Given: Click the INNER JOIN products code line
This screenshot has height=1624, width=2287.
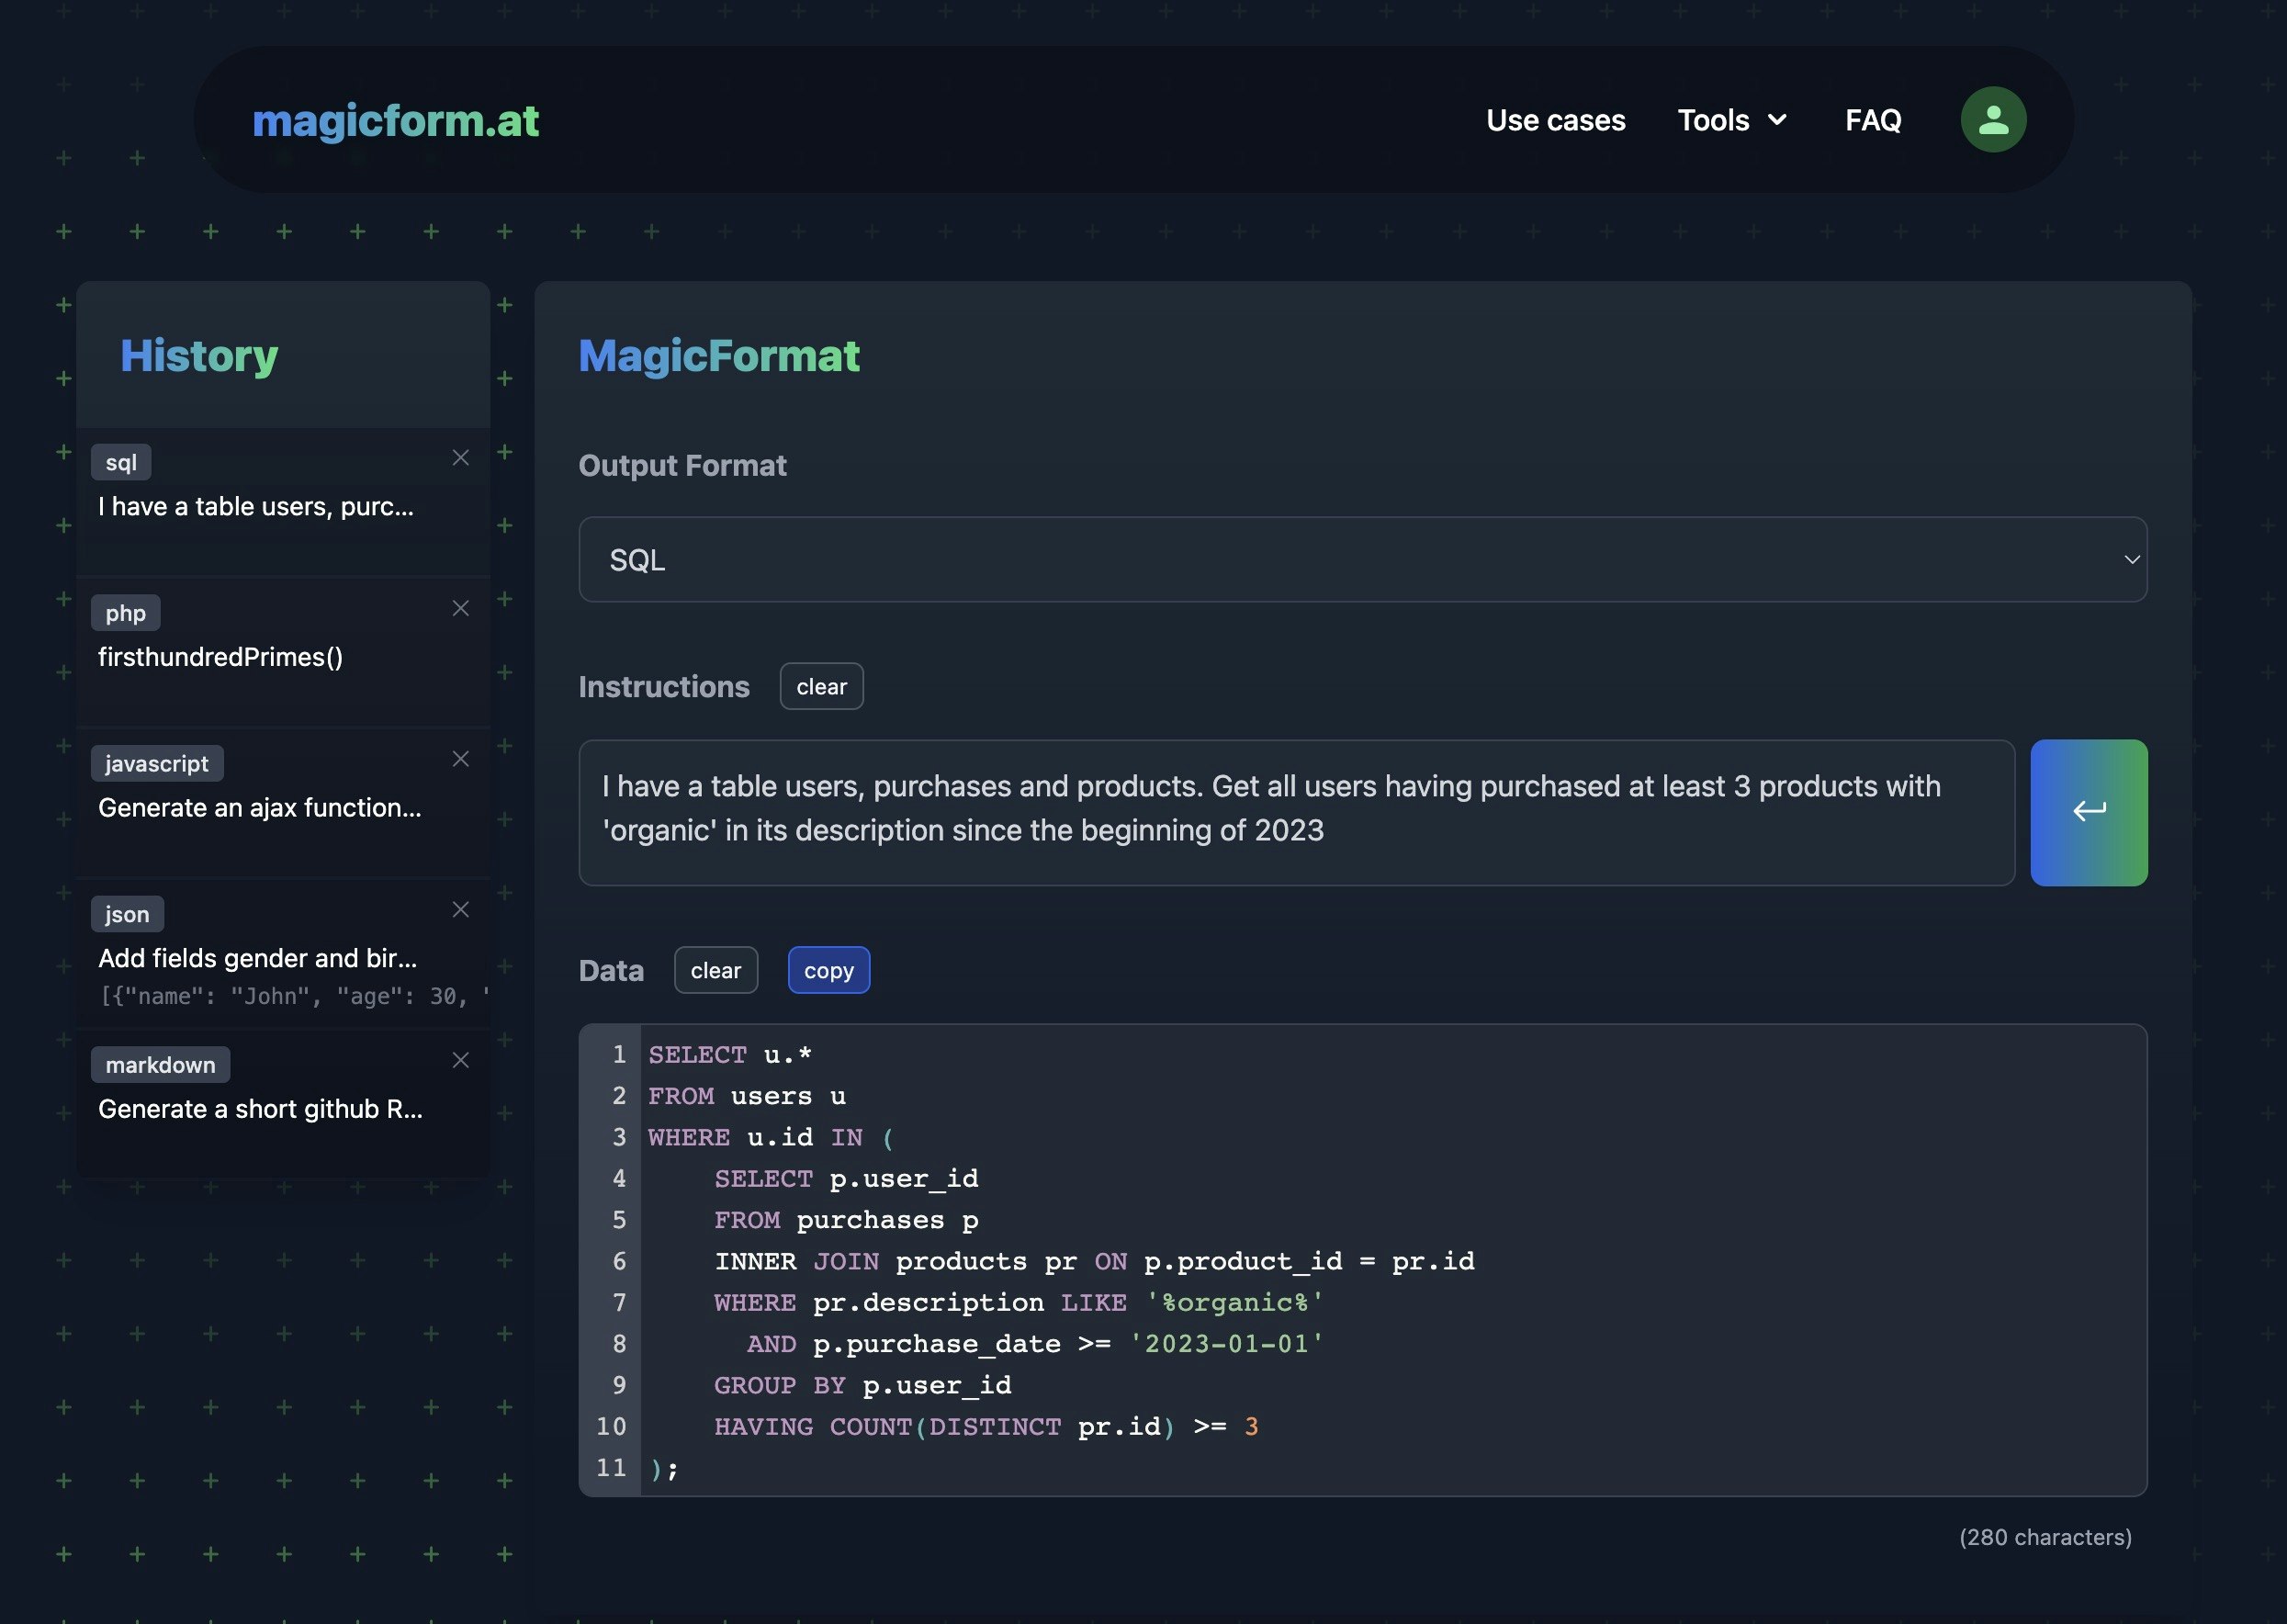Looking at the screenshot, I should [x=1094, y=1262].
